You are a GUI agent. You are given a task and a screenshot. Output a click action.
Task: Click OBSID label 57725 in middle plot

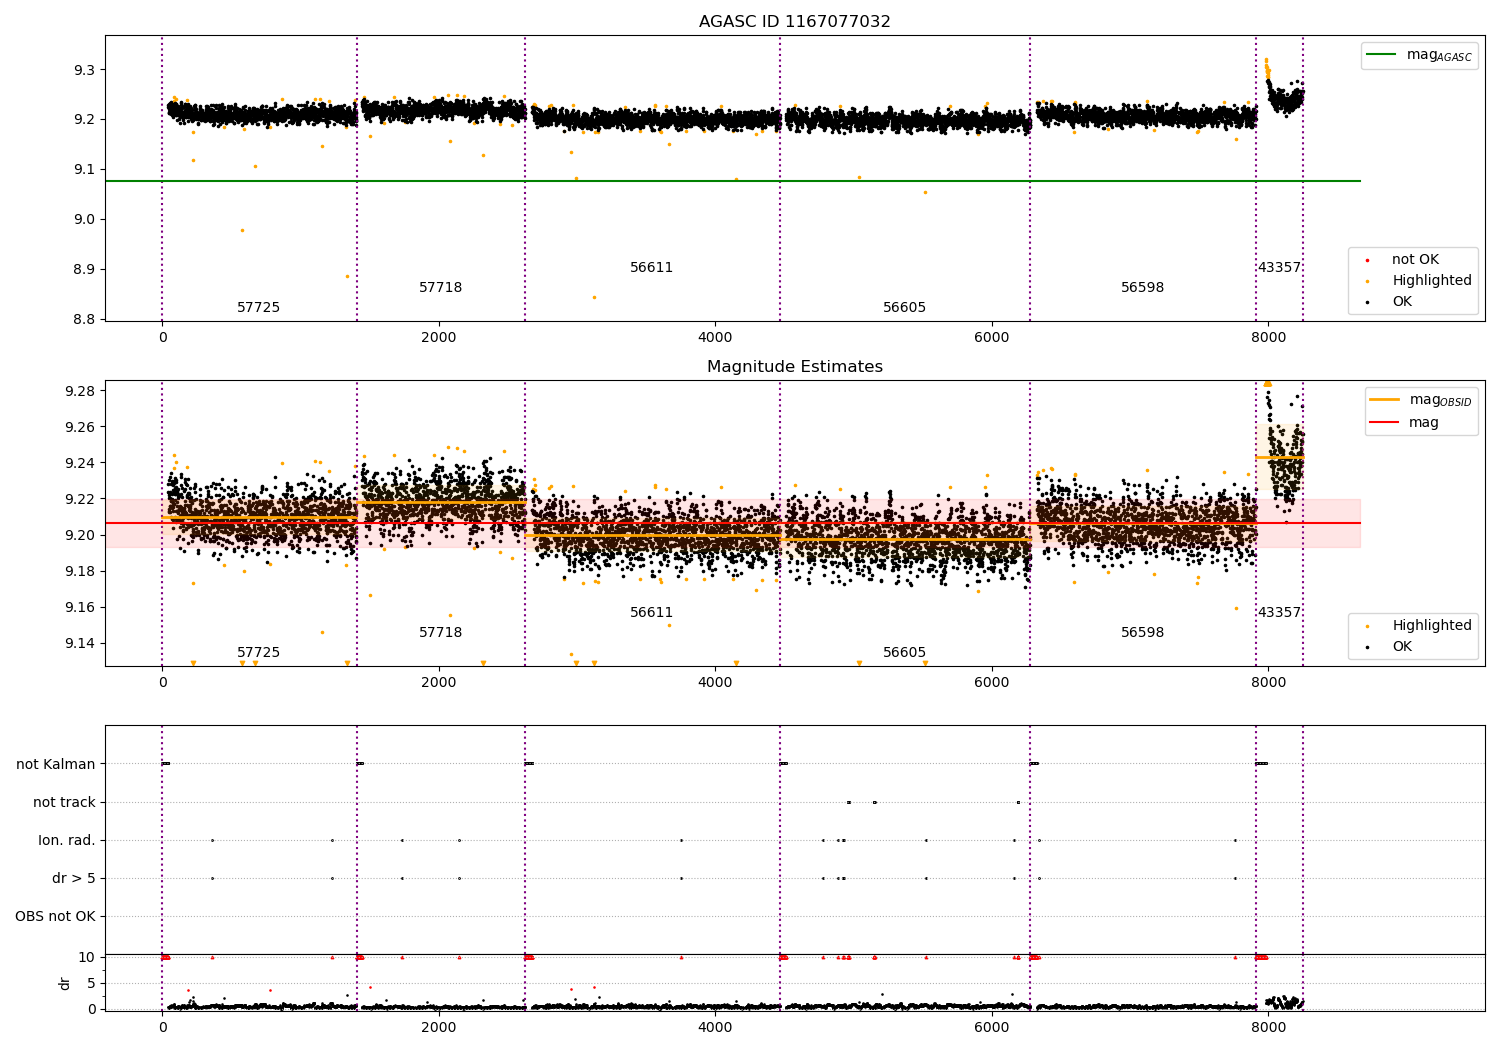coord(258,653)
